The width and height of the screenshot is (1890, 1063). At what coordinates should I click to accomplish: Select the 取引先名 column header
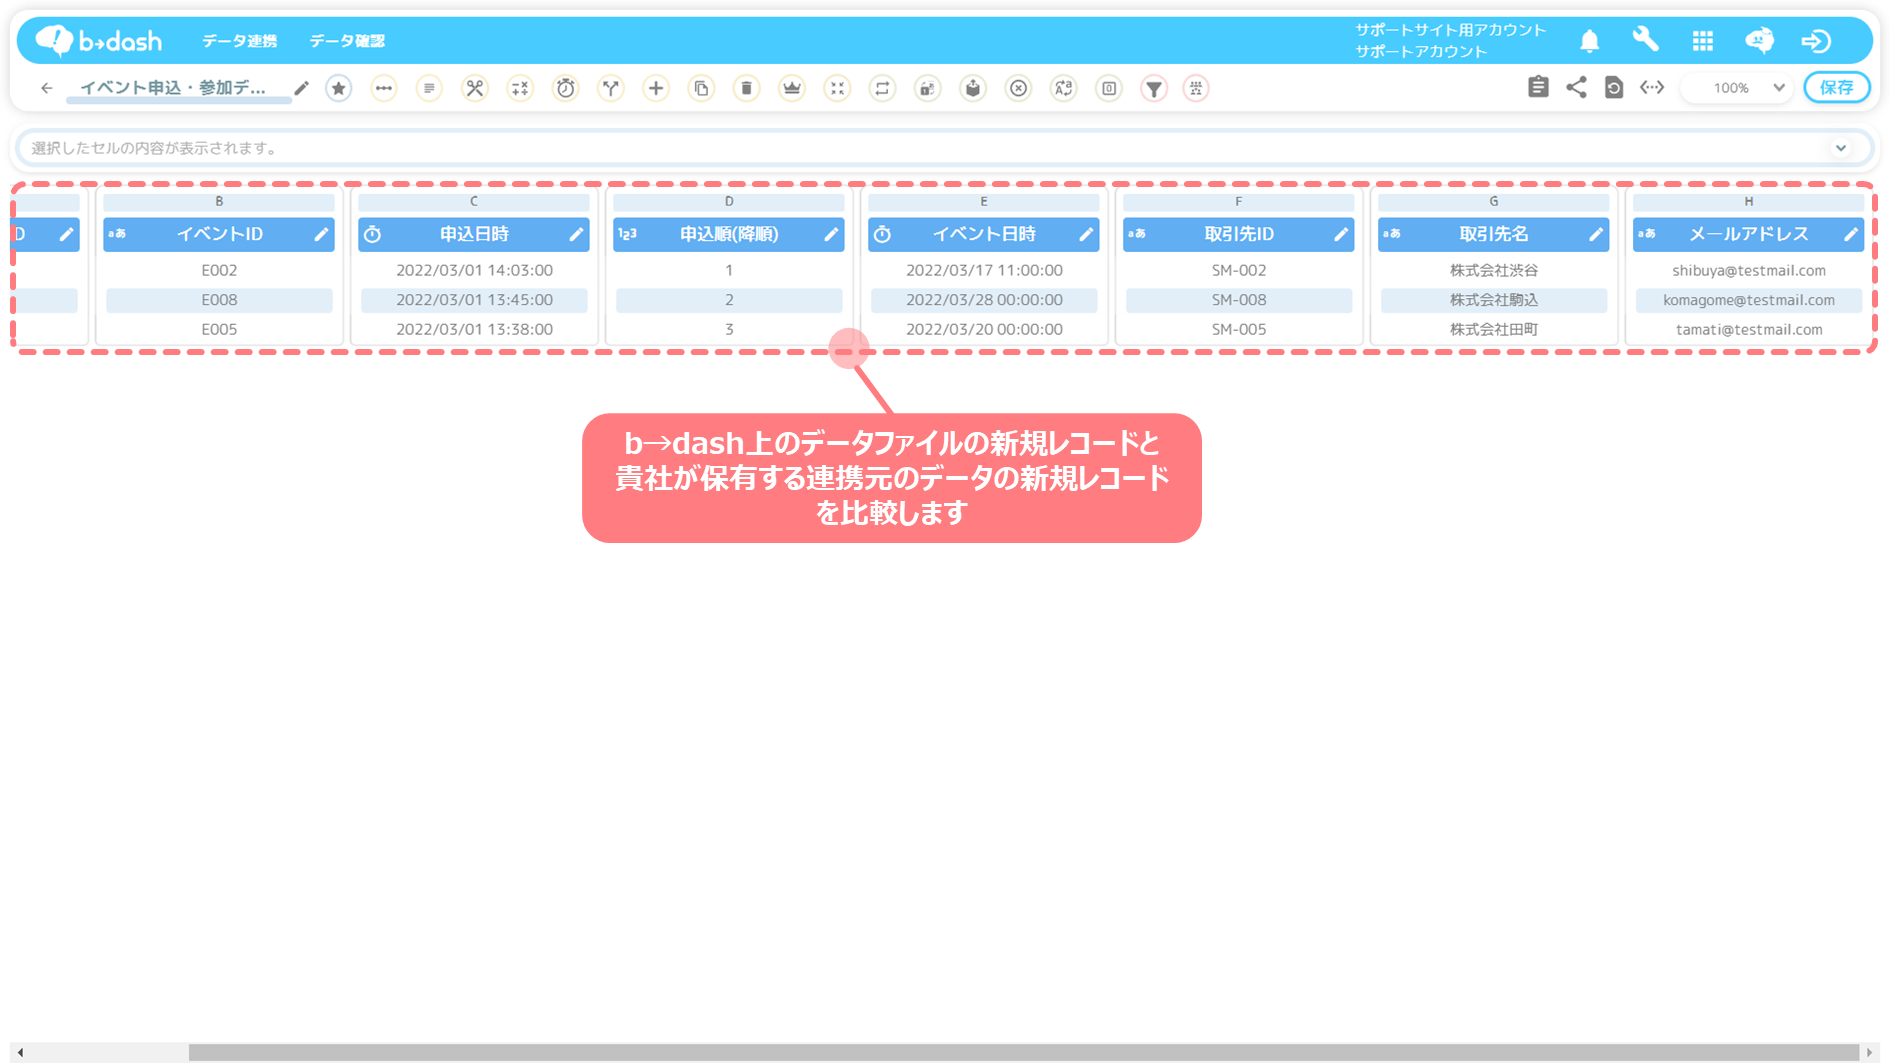[x=1494, y=234]
